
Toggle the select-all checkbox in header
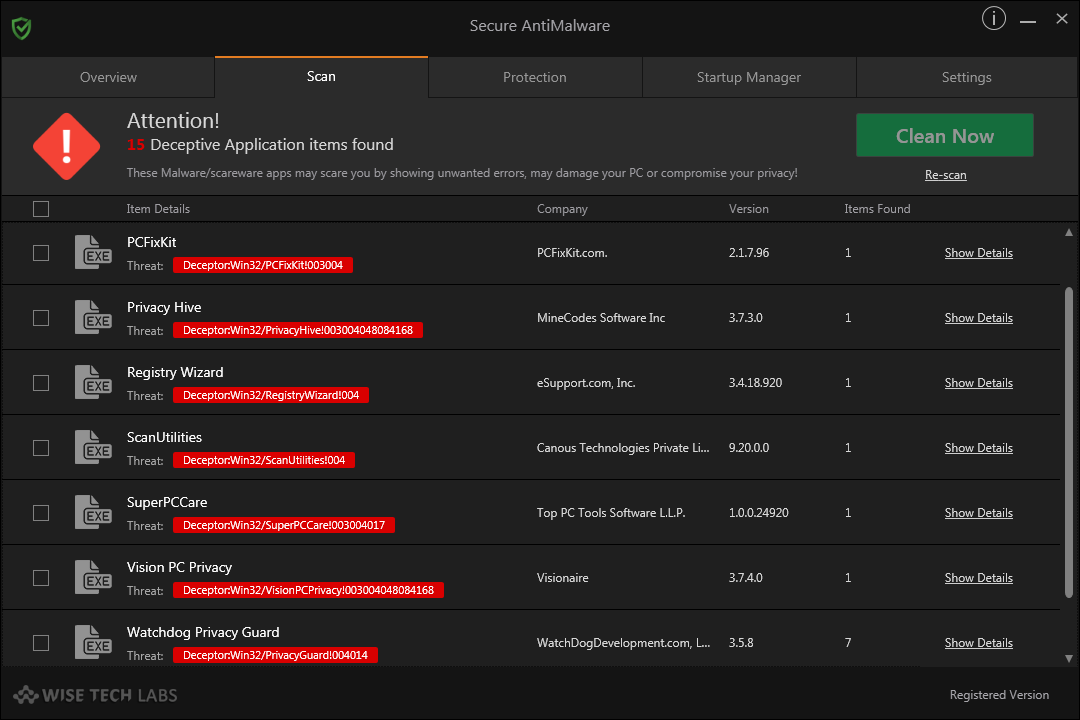[x=41, y=209]
